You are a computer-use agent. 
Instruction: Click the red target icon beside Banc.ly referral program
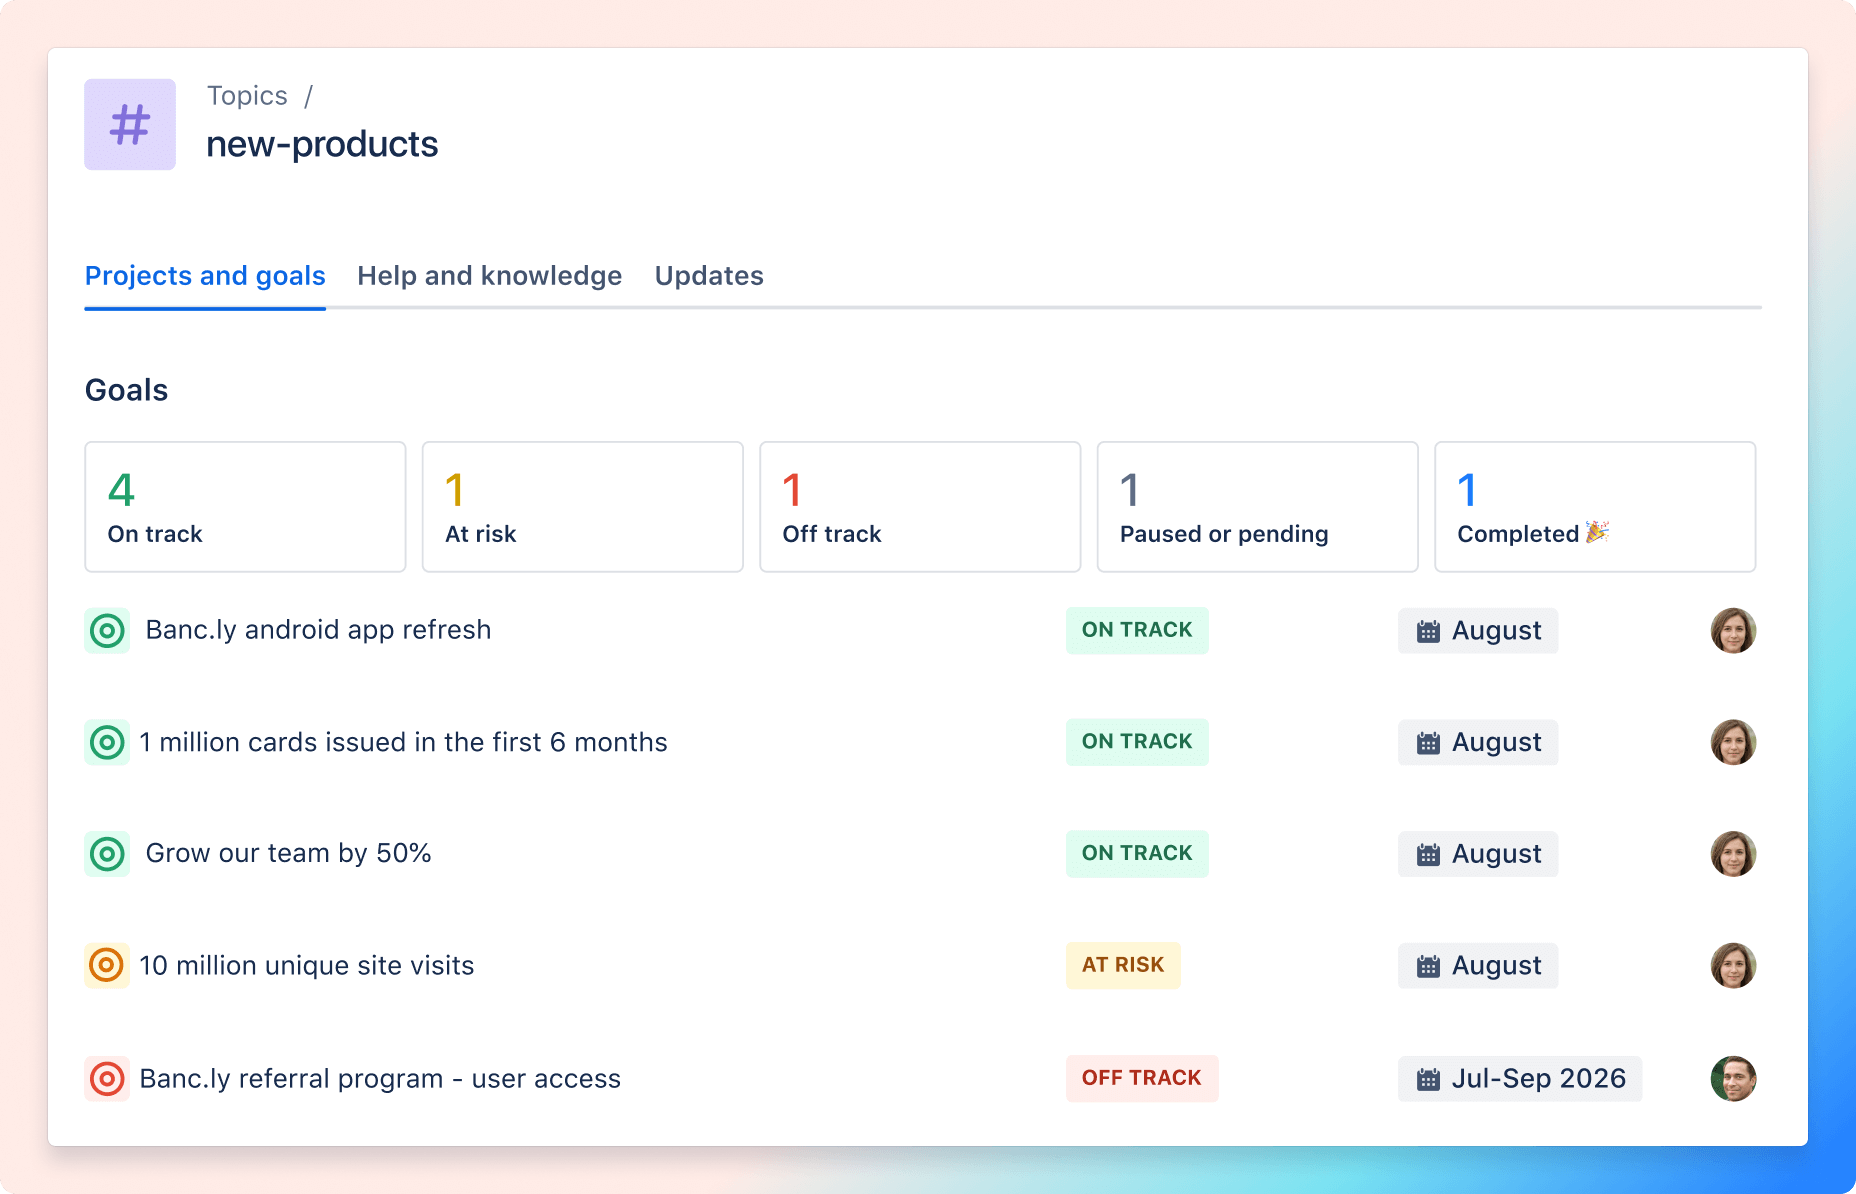pos(105,1078)
